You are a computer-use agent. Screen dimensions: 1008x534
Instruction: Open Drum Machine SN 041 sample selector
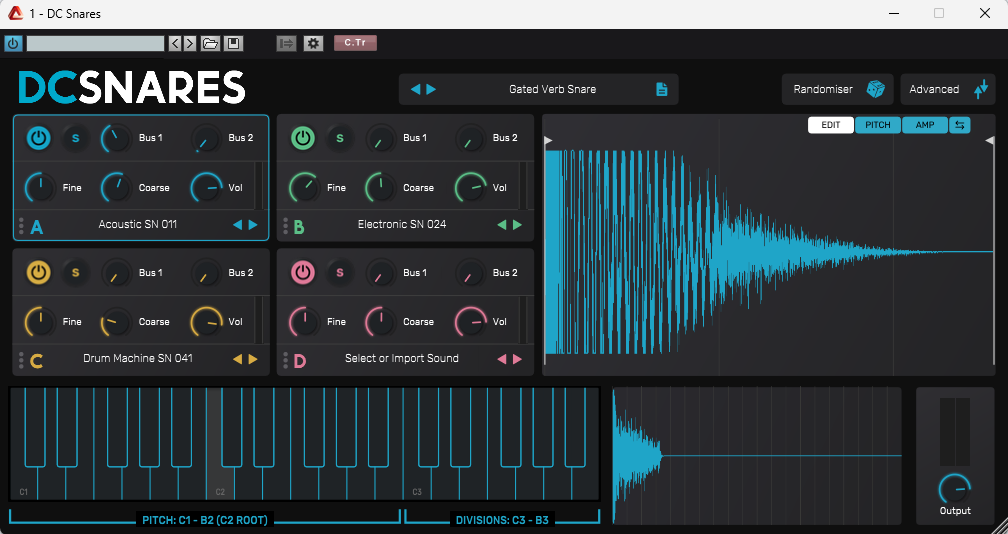pyautogui.click(x=138, y=358)
